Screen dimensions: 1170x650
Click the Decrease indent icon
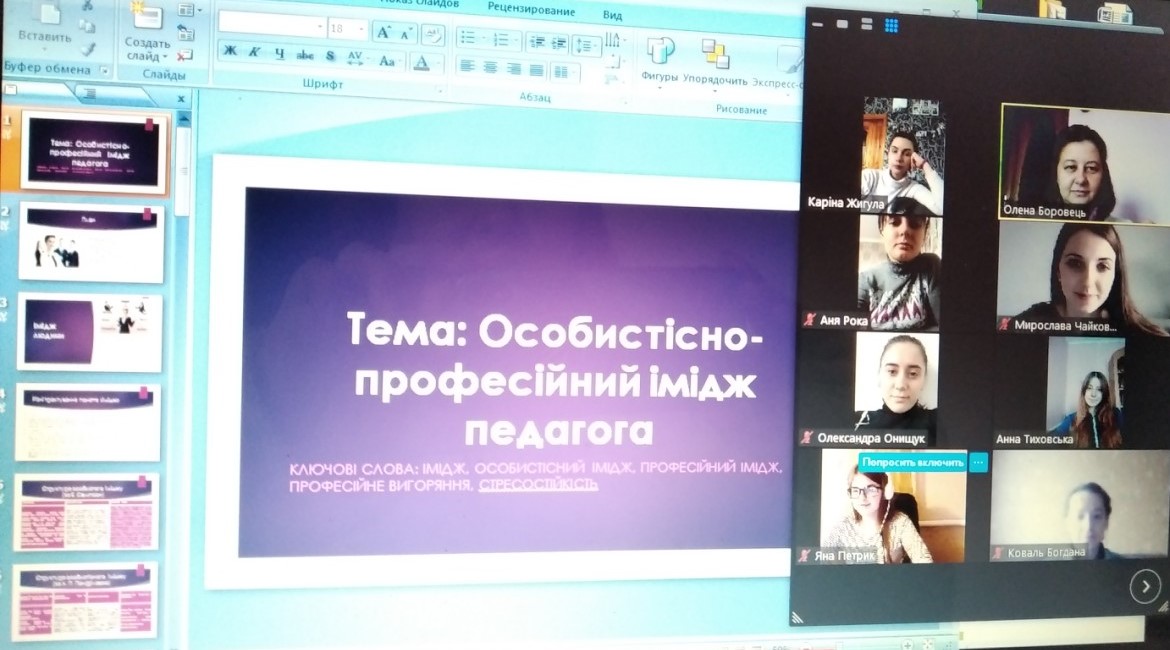click(x=536, y=43)
